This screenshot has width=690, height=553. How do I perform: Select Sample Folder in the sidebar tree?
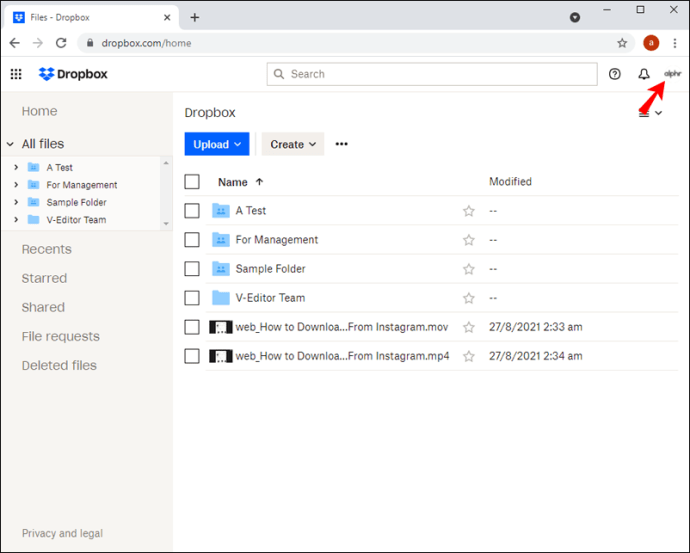[x=77, y=202]
